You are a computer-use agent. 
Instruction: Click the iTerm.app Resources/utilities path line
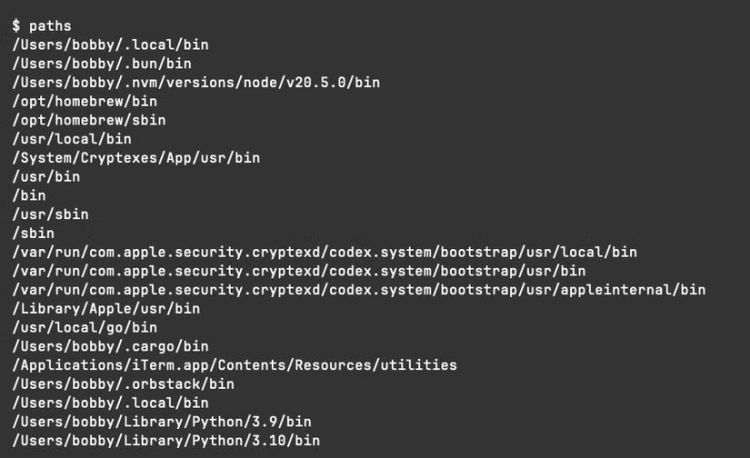235,365
